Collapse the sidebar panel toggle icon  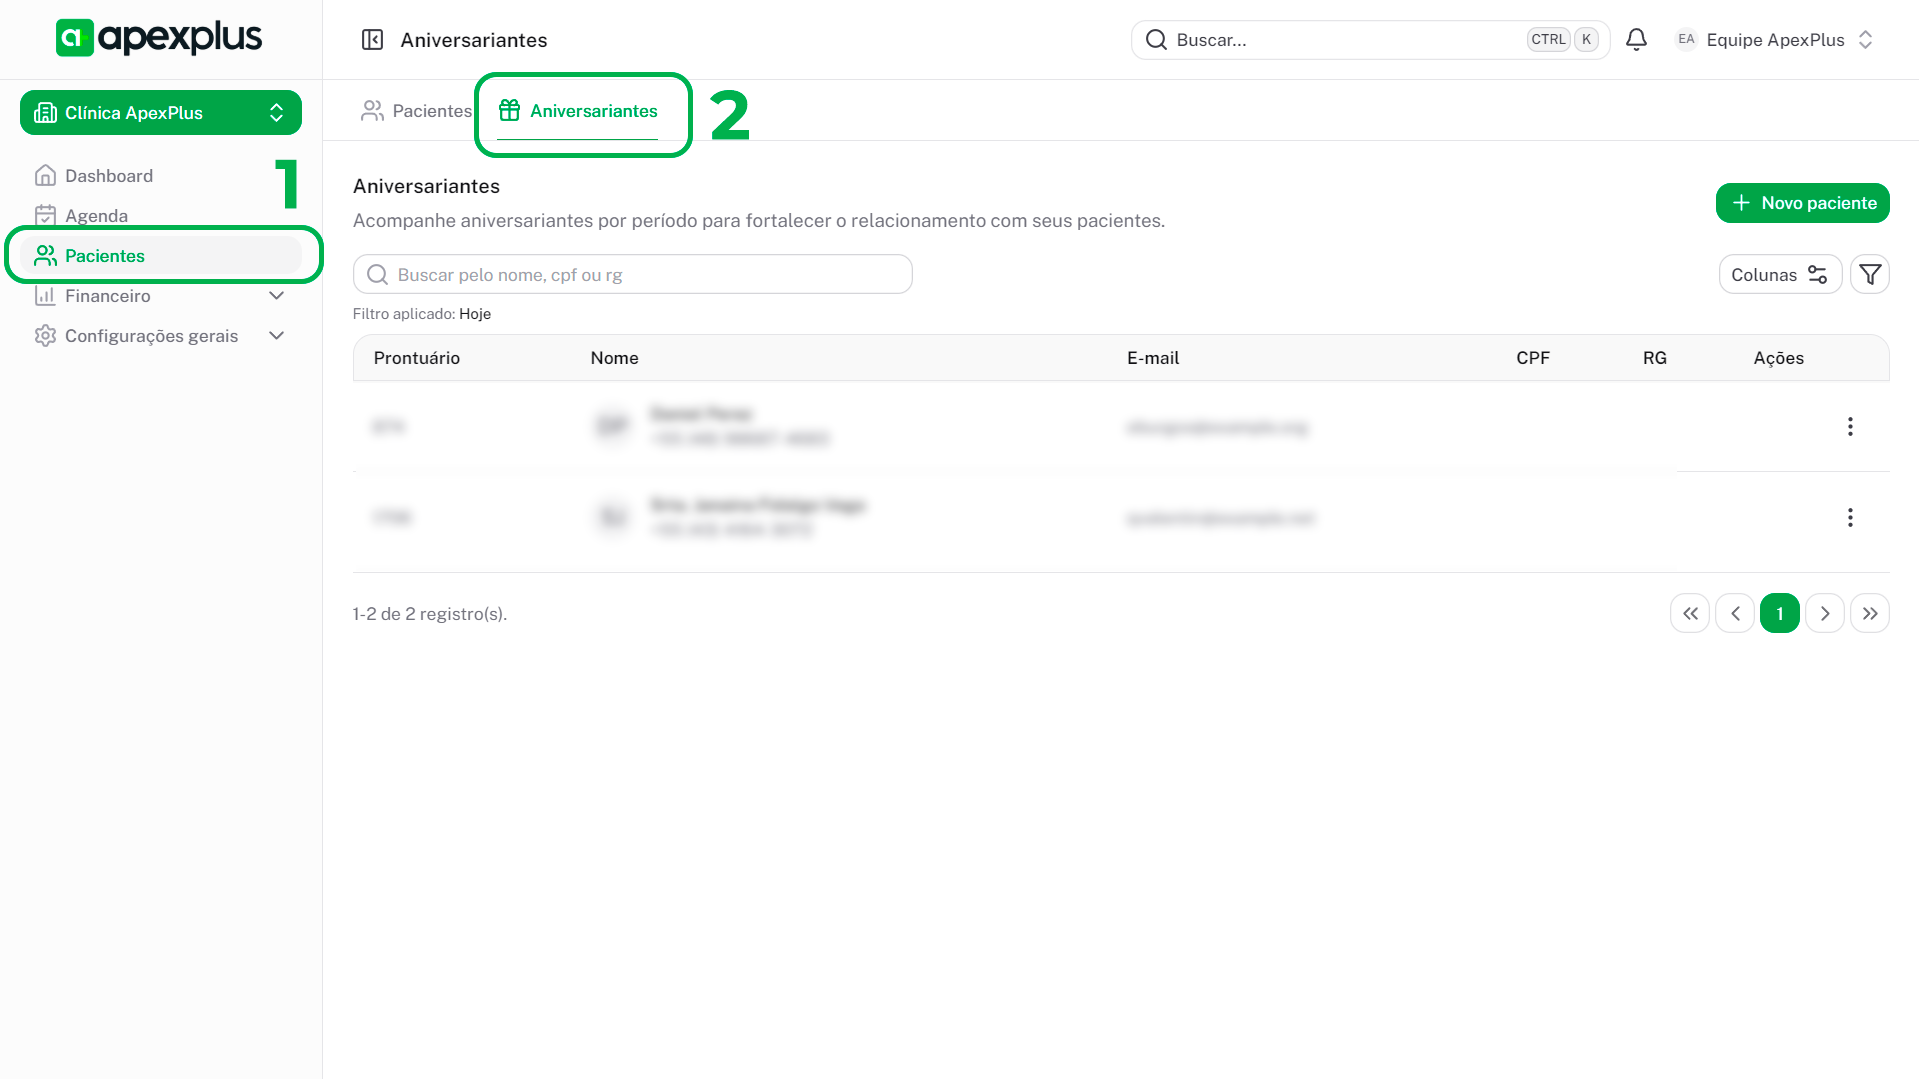click(372, 40)
